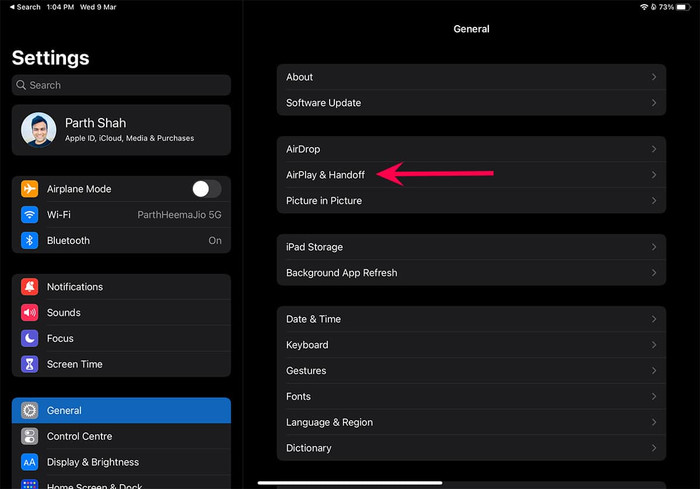The width and height of the screenshot is (700, 489).
Task: Open AirPlay & Handoff
Action: (x=471, y=175)
